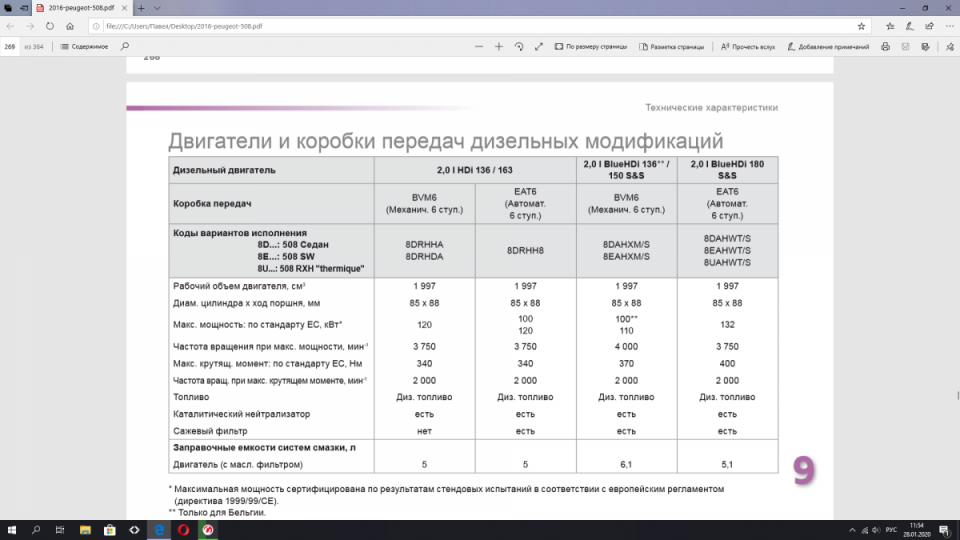This screenshot has width=960, height=540.
Task: Open the Settings and more ellipsis menu
Action: (950, 26)
